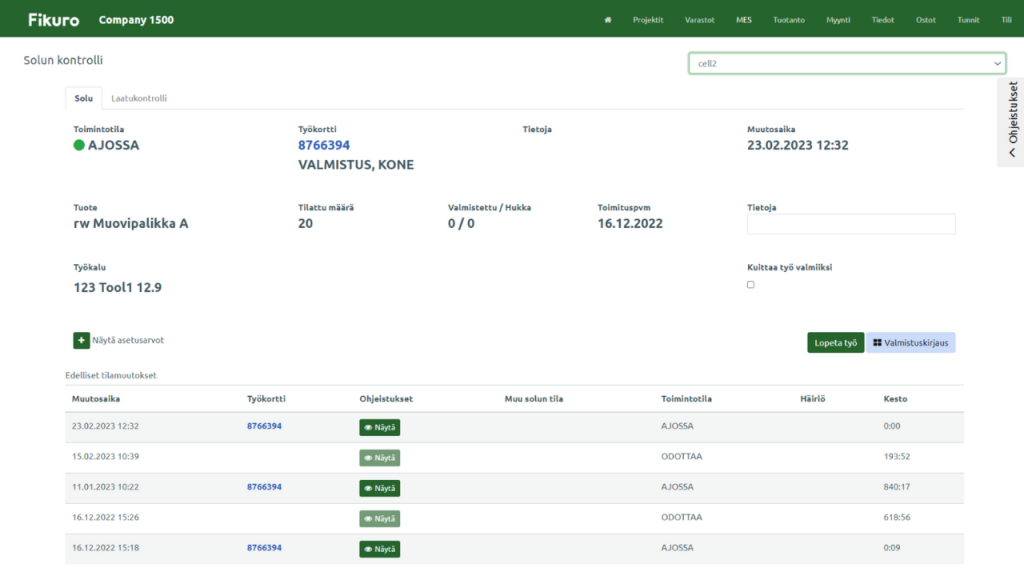Click ODOTTAA in the 15.02.2023 row
The width and height of the screenshot is (1024, 576).
(682, 456)
